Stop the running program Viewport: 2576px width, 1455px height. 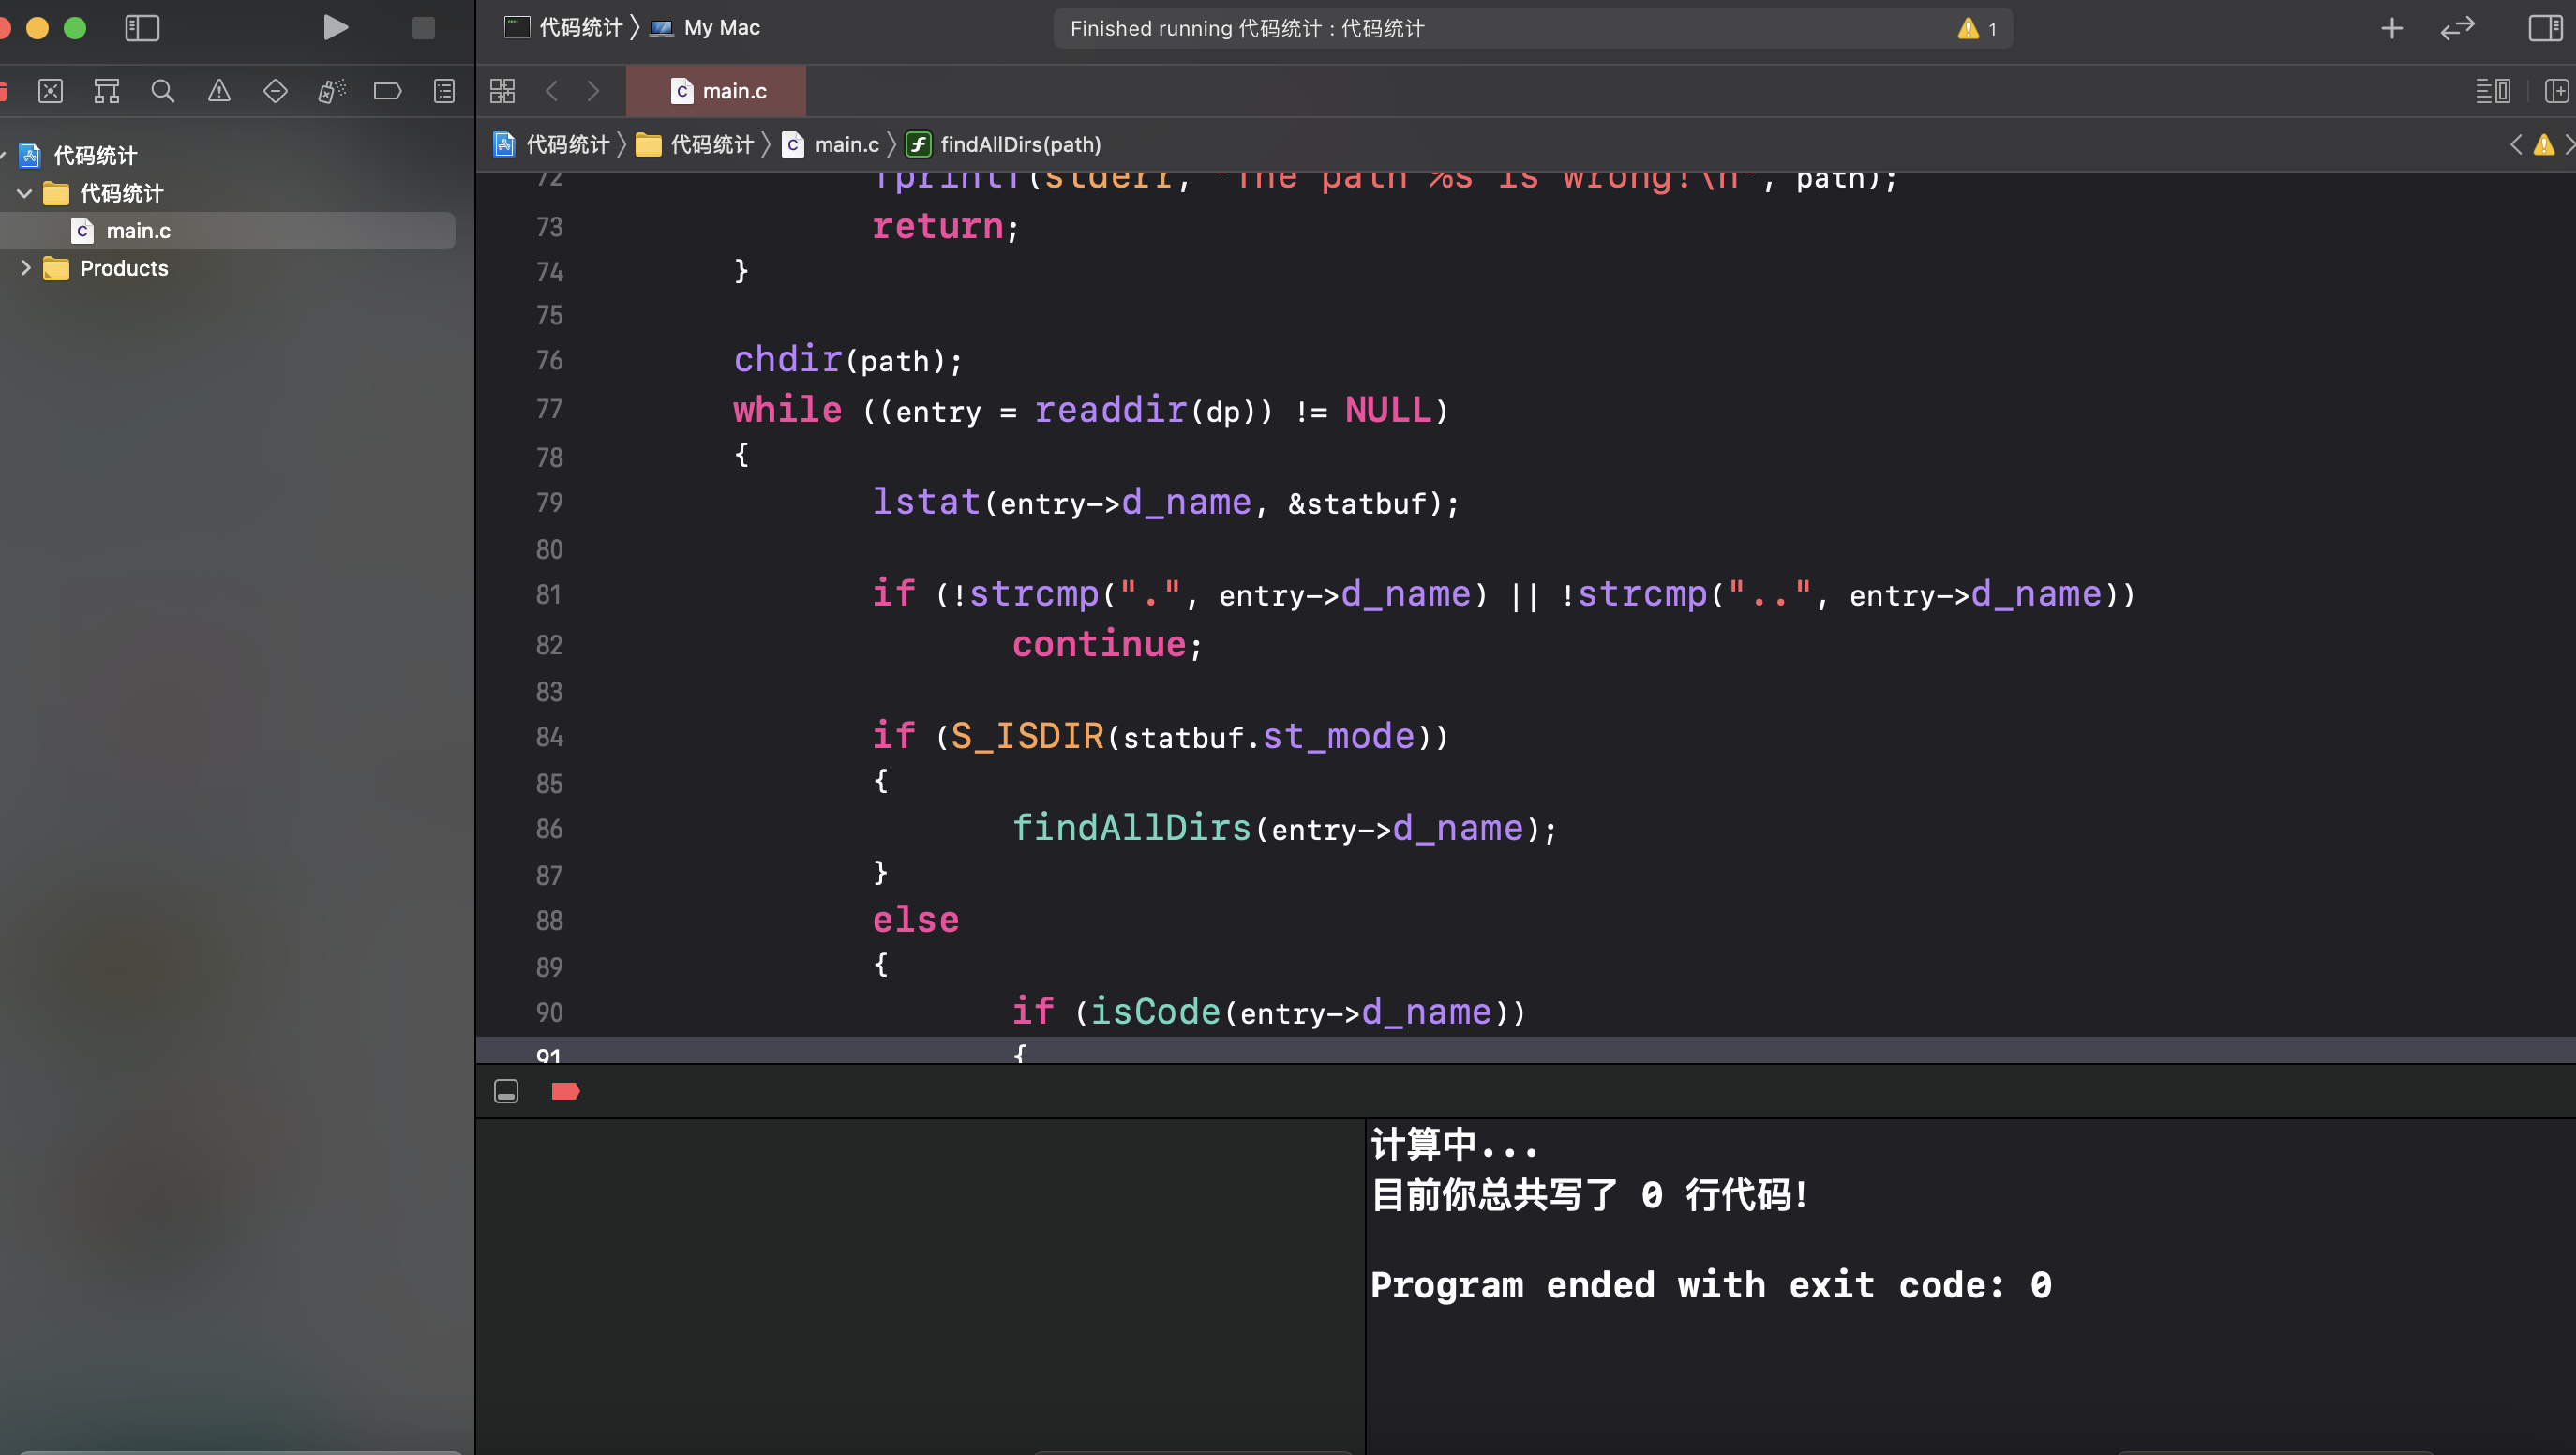pyautogui.click(x=423, y=28)
